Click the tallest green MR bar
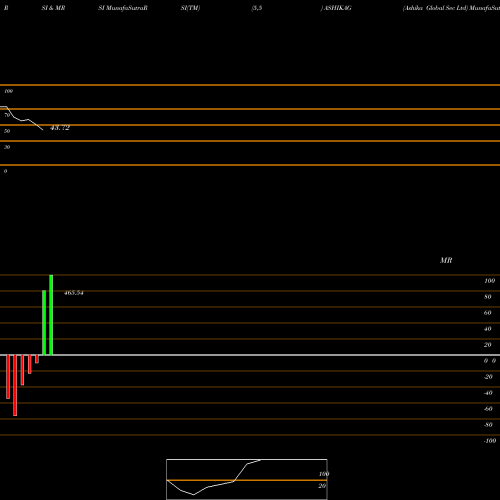 (x=51, y=315)
